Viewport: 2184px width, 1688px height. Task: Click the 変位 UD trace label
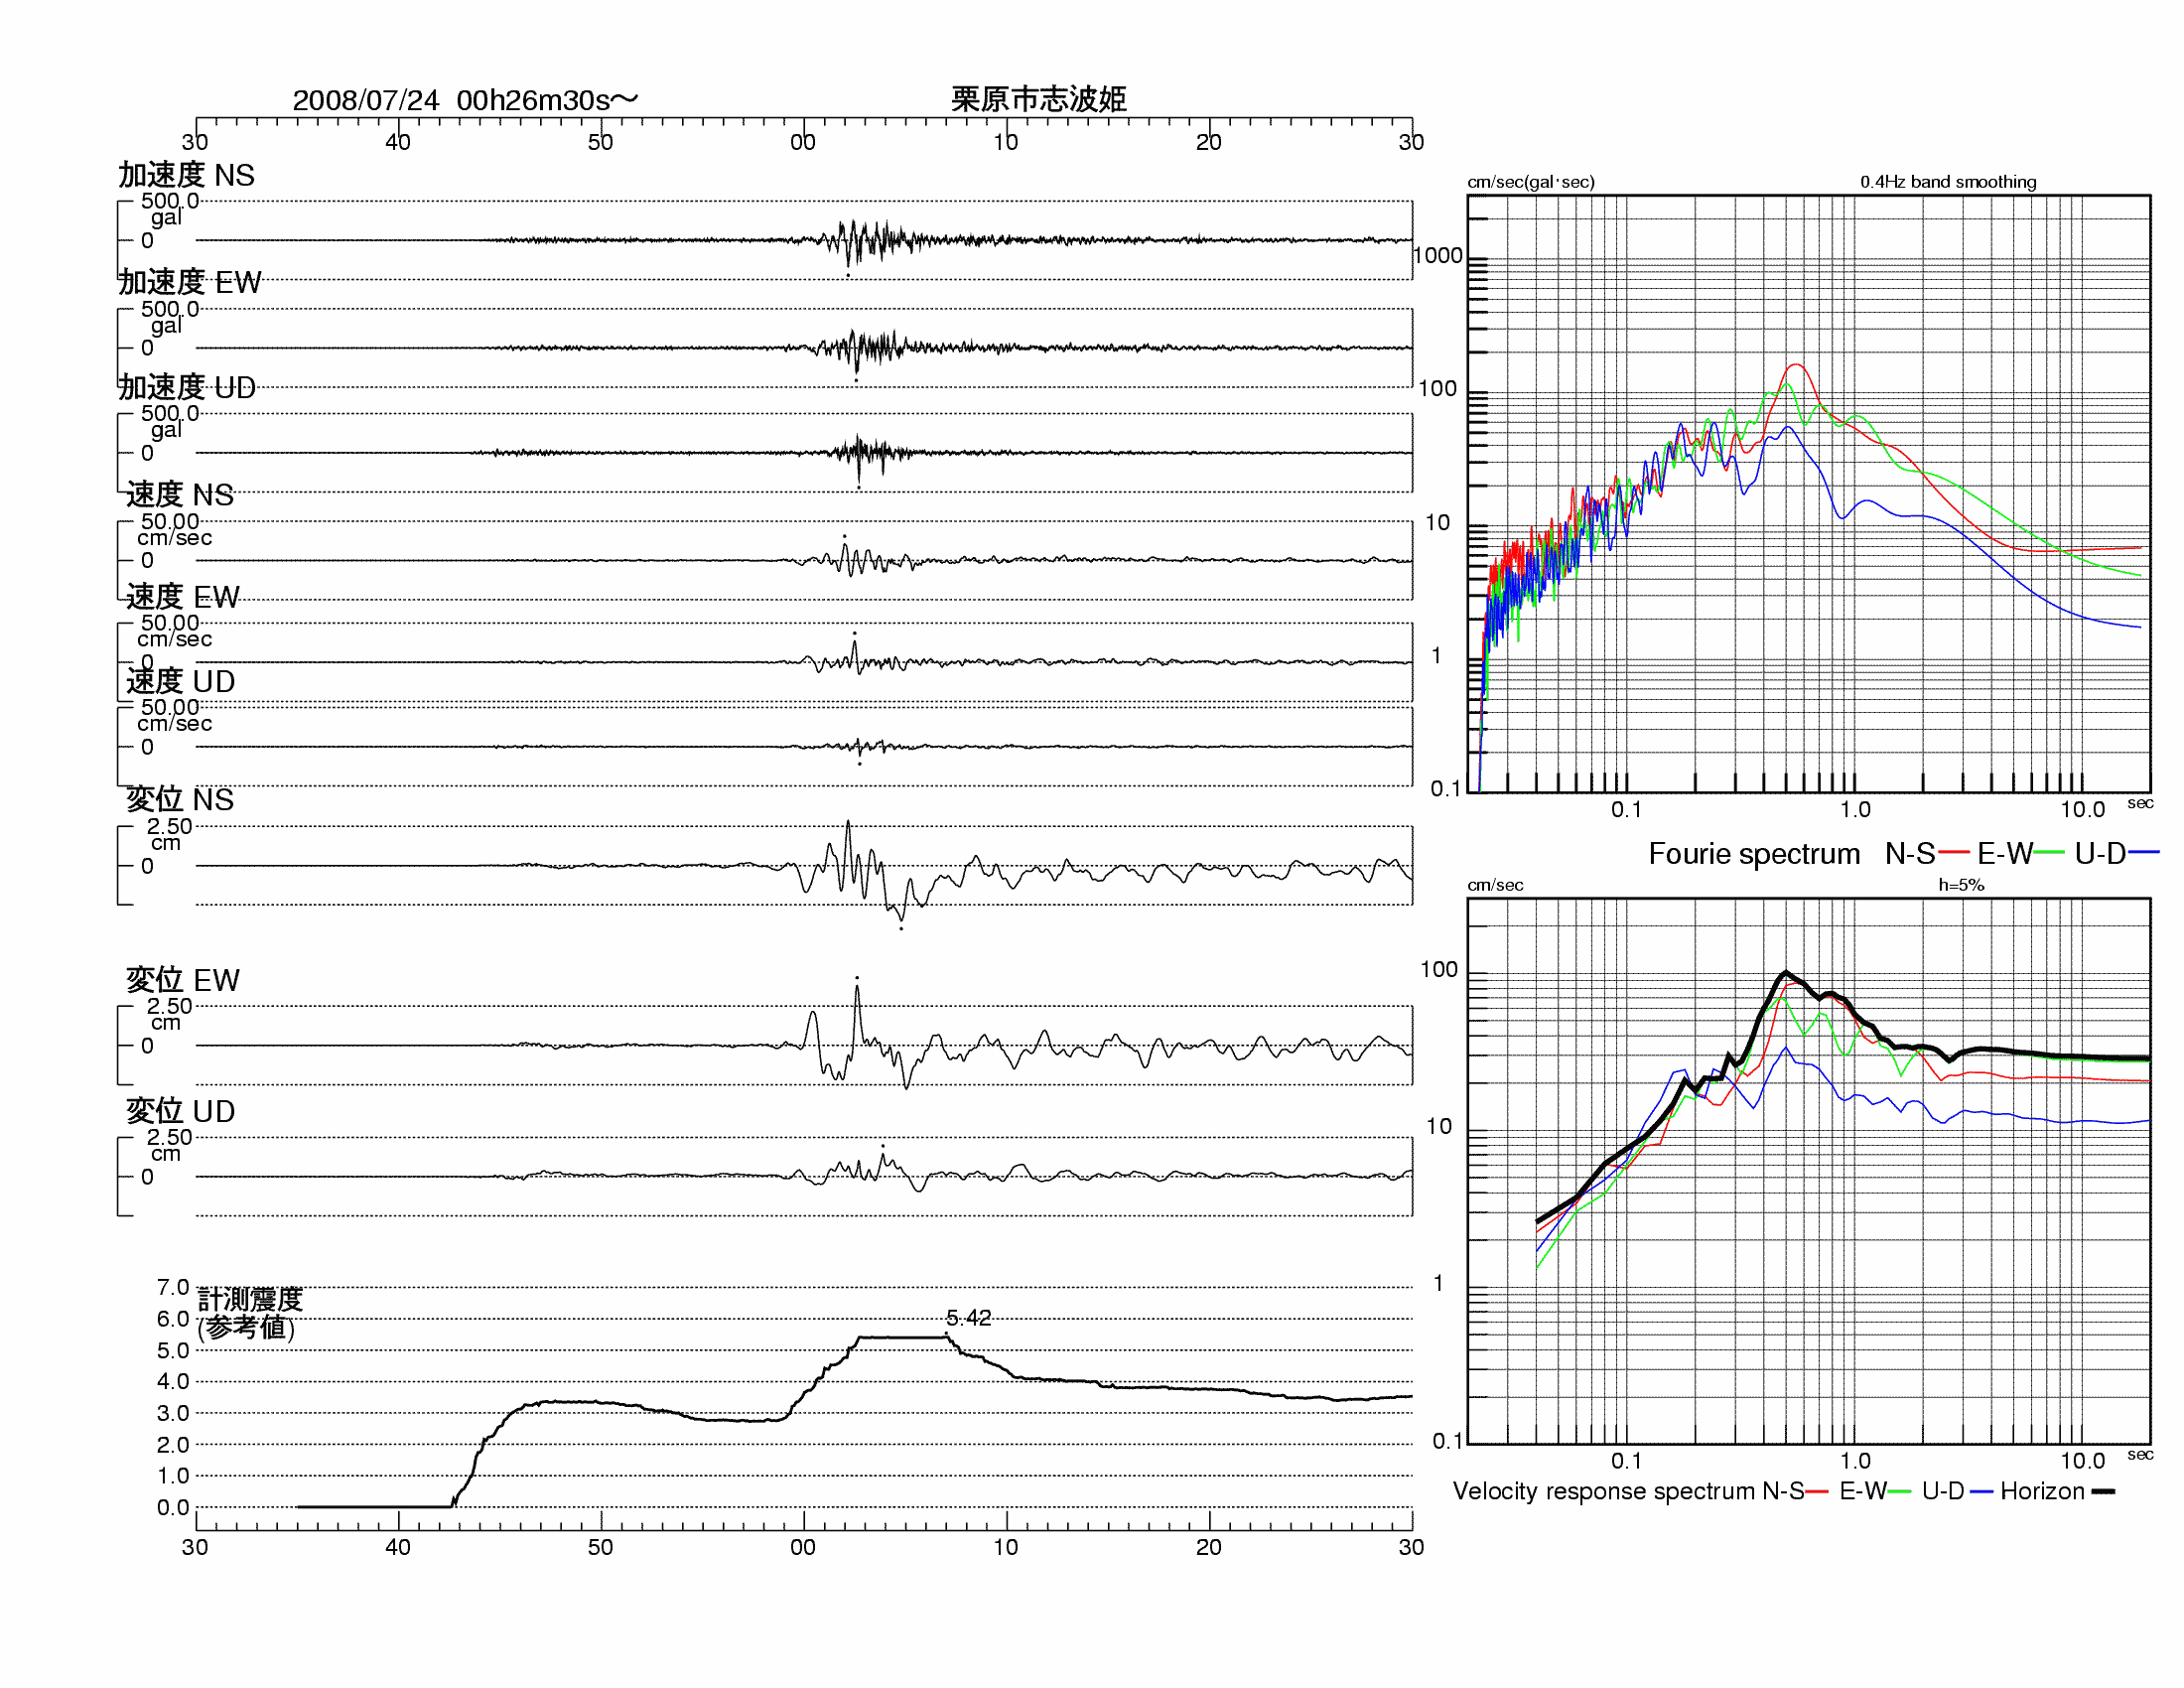coord(180,1110)
